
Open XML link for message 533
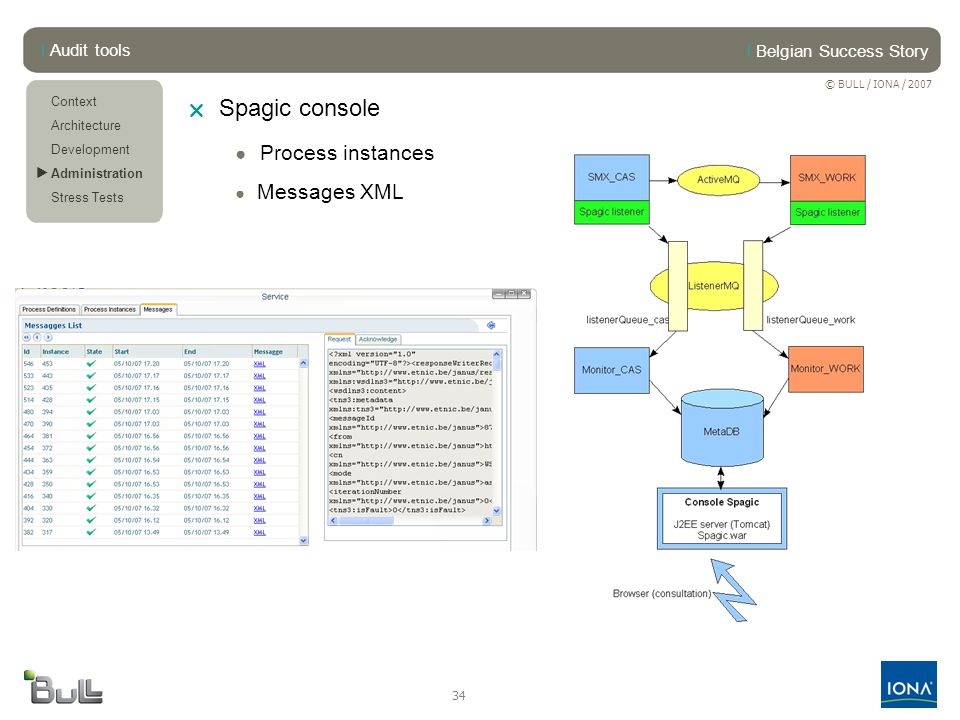coord(260,375)
